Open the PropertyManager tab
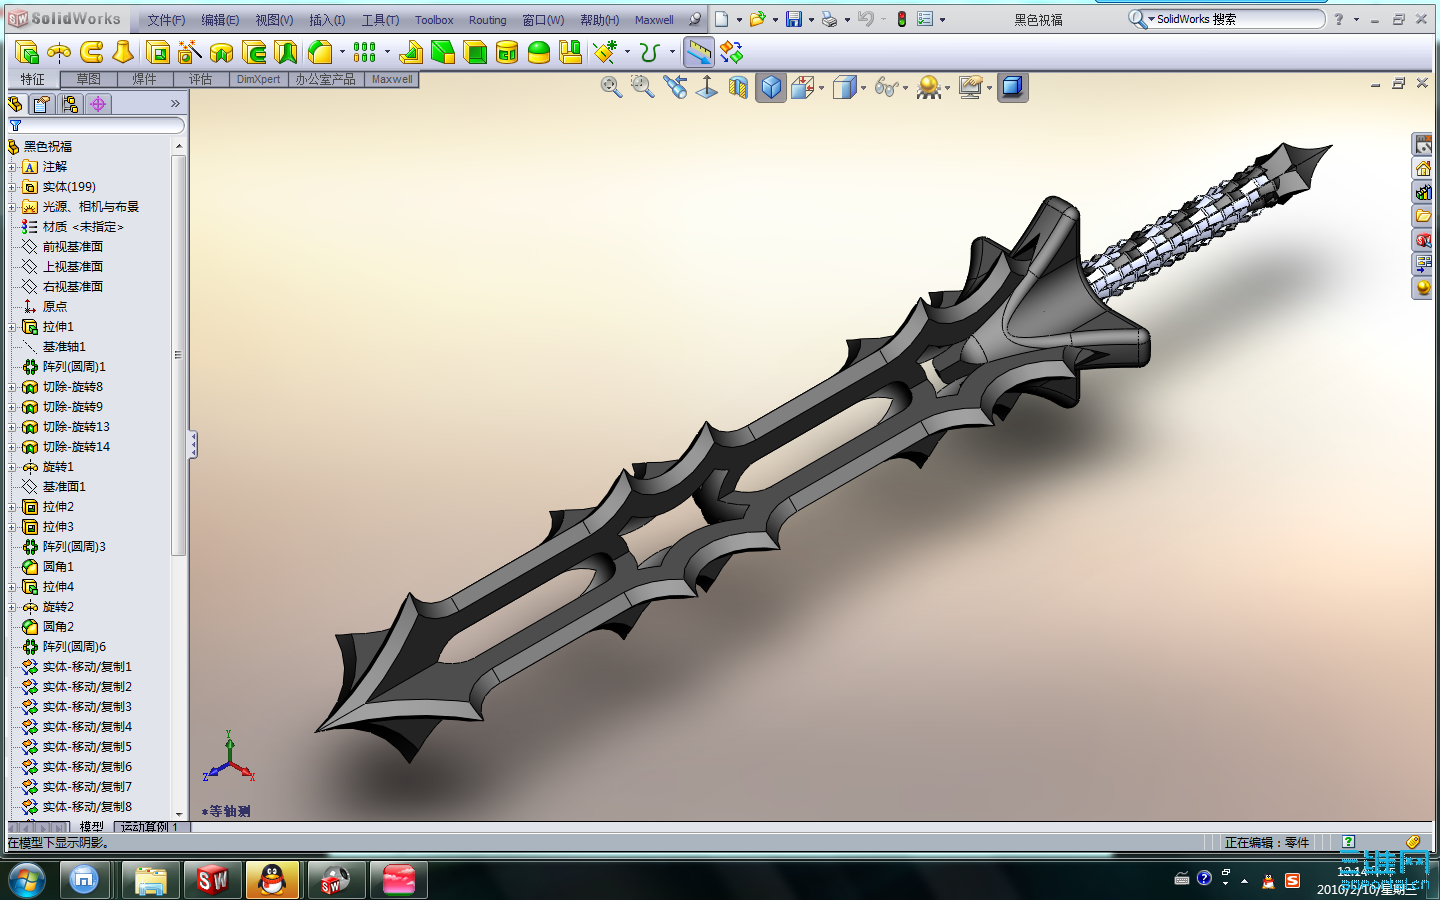Image resolution: width=1440 pixels, height=900 pixels. (x=42, y=104)
